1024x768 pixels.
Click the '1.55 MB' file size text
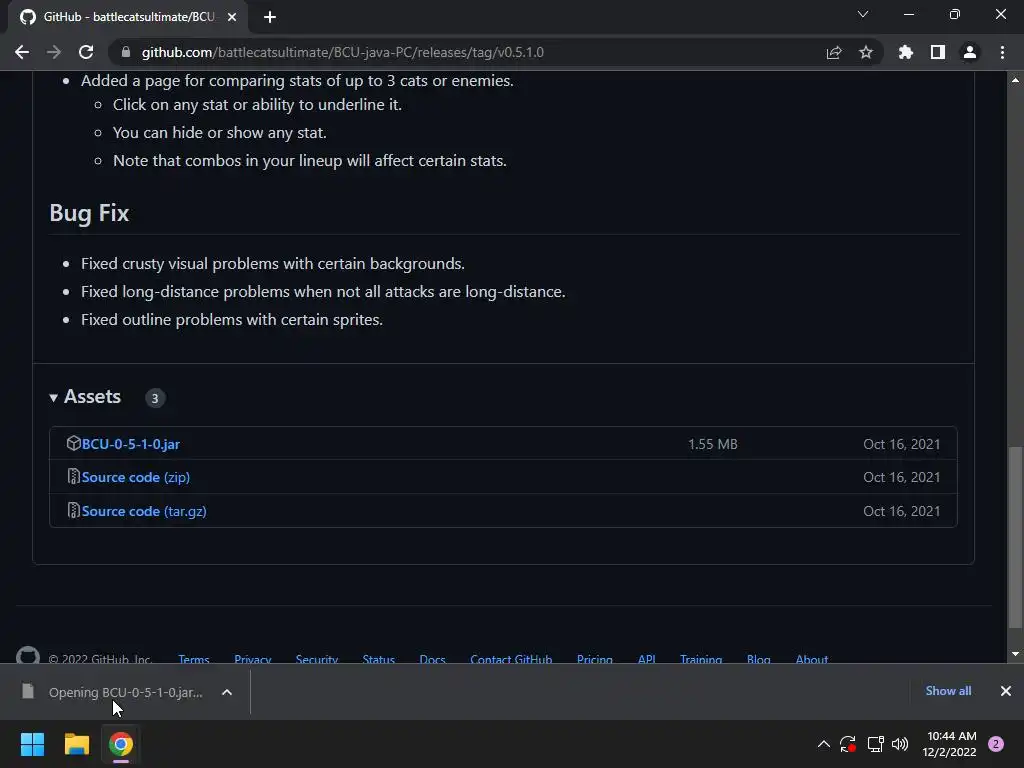click(712, 444)
